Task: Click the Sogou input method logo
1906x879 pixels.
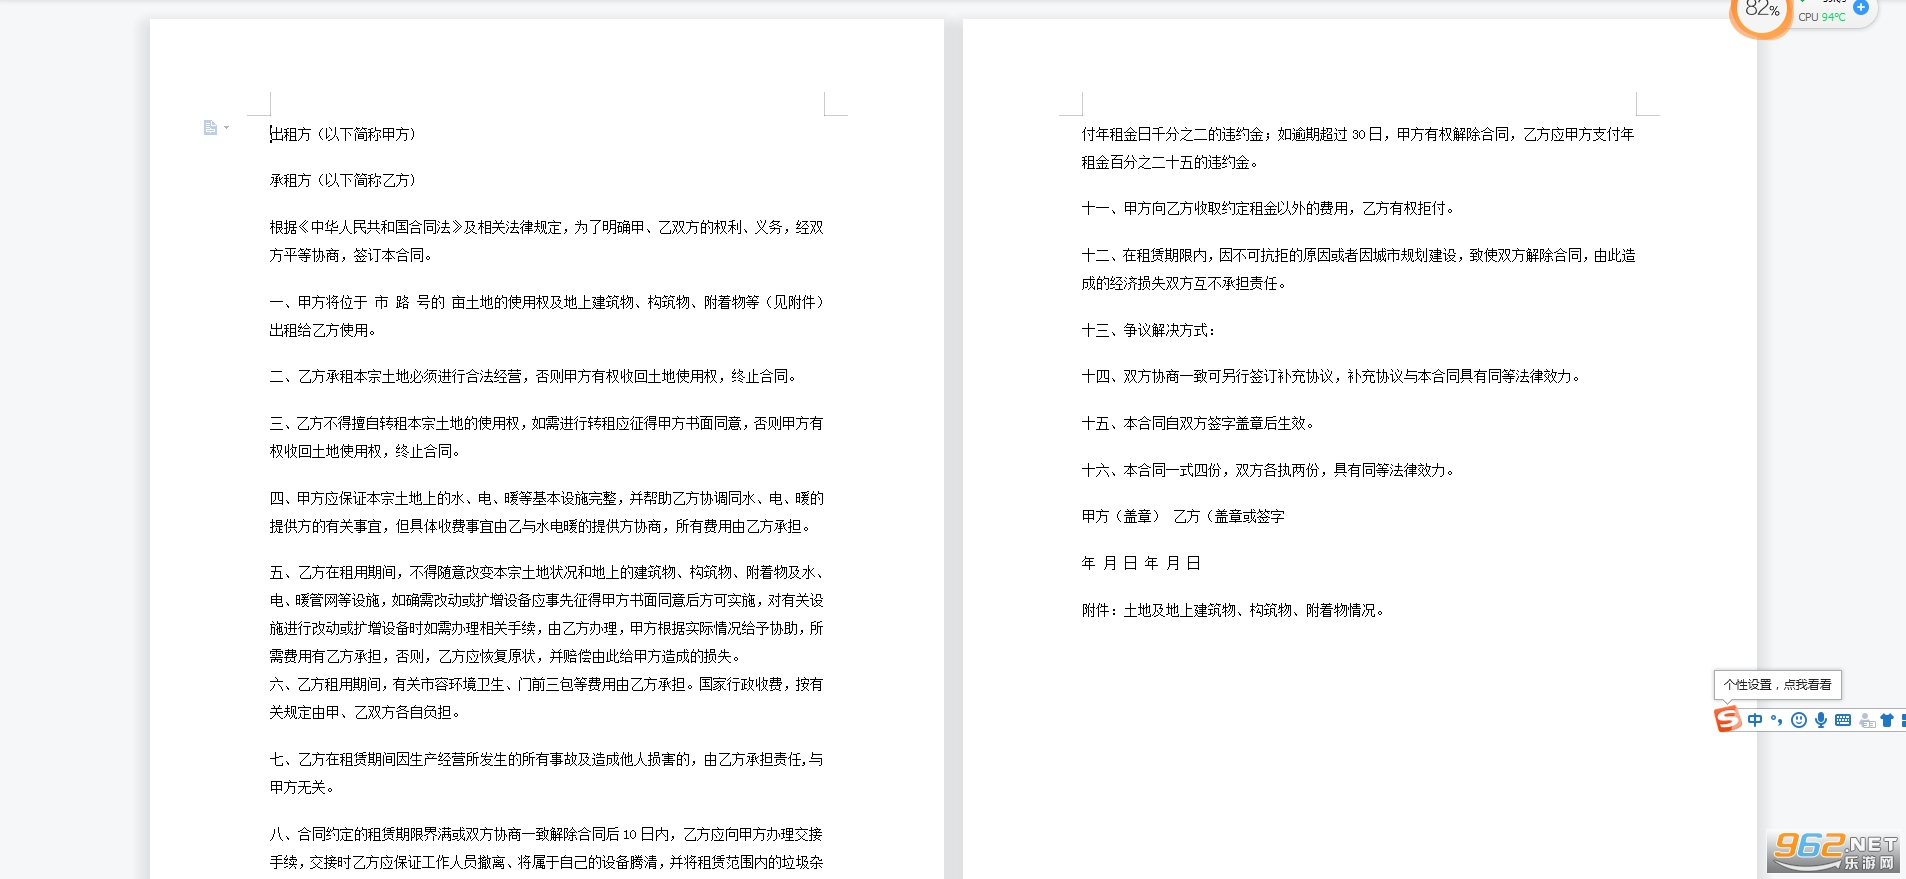Action: 1727,719
